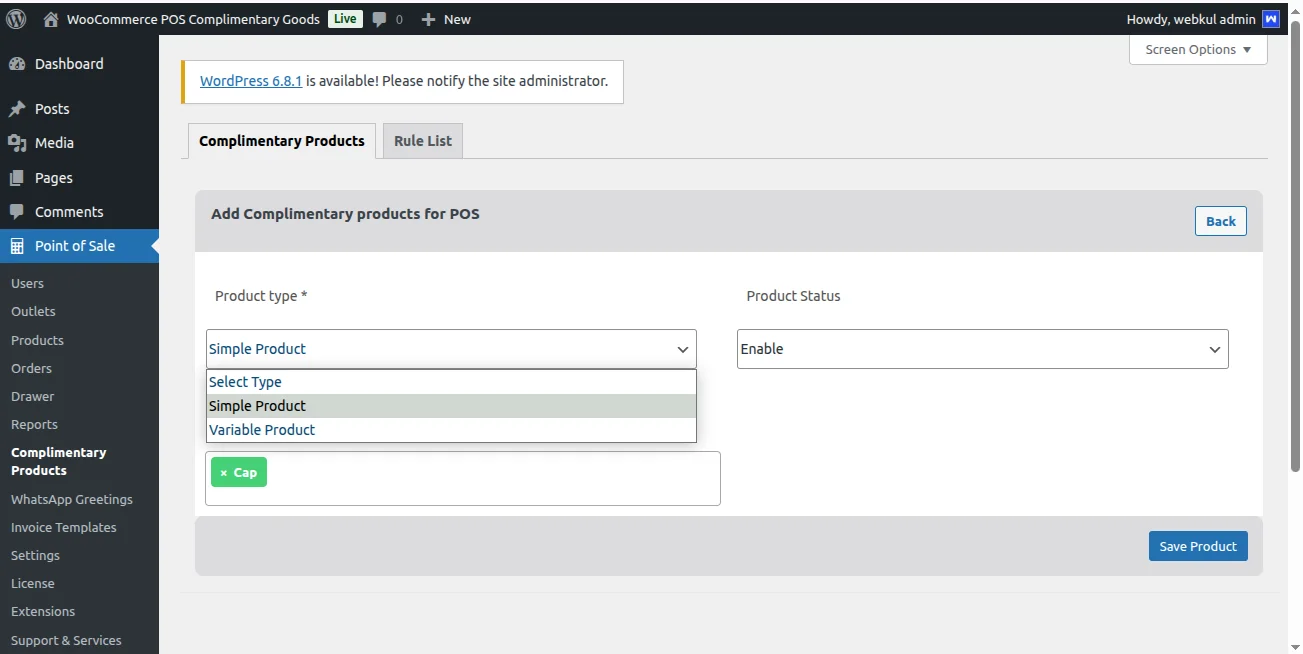
Task: Click the Pages icon in sidebar
Action: [x=17, y=178]
